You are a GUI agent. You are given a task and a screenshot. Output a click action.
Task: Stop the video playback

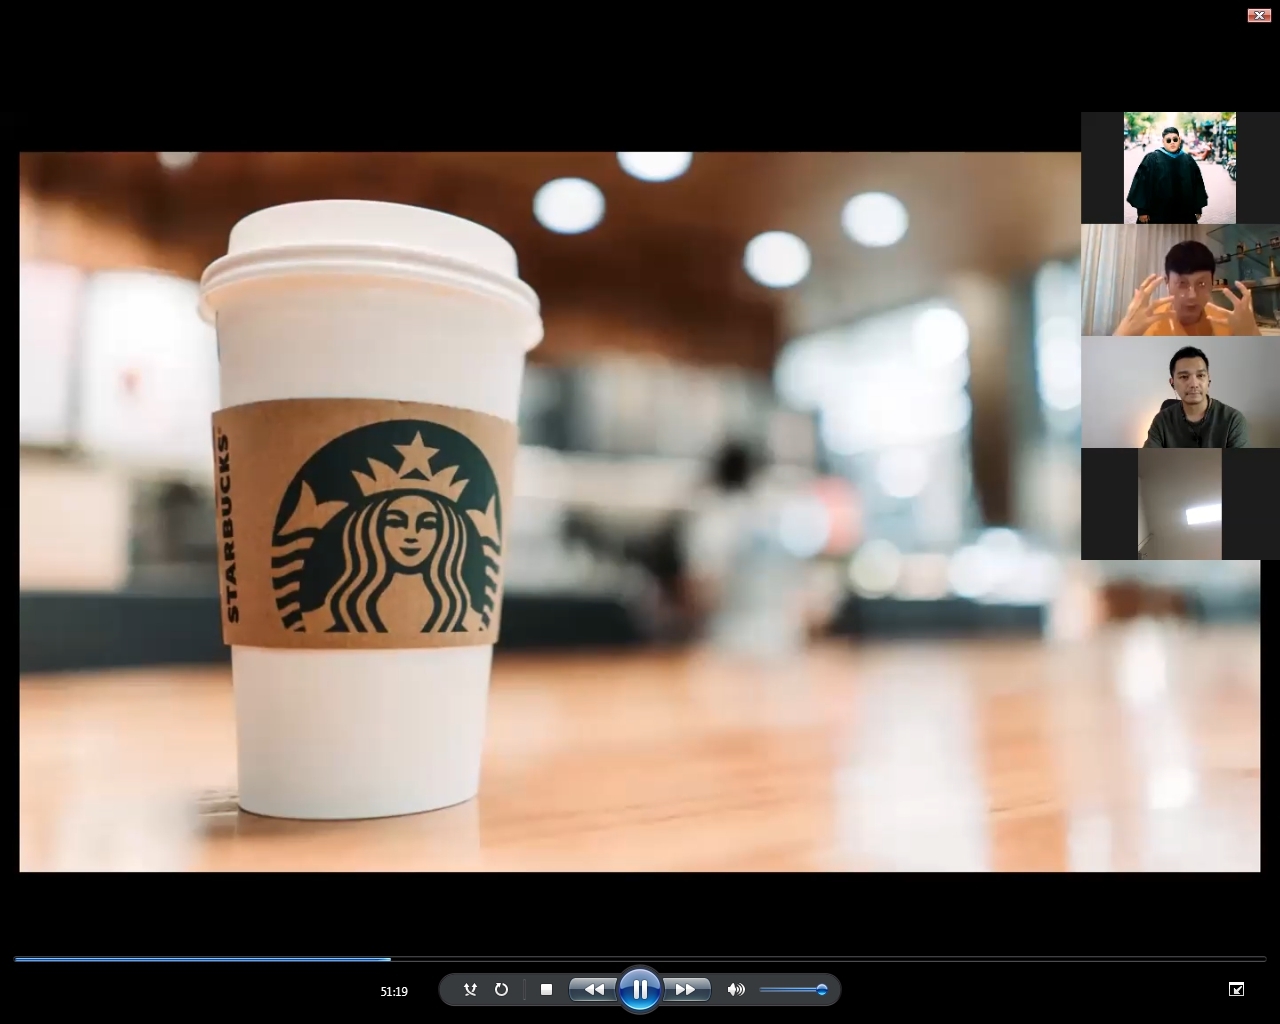[546, 989]
